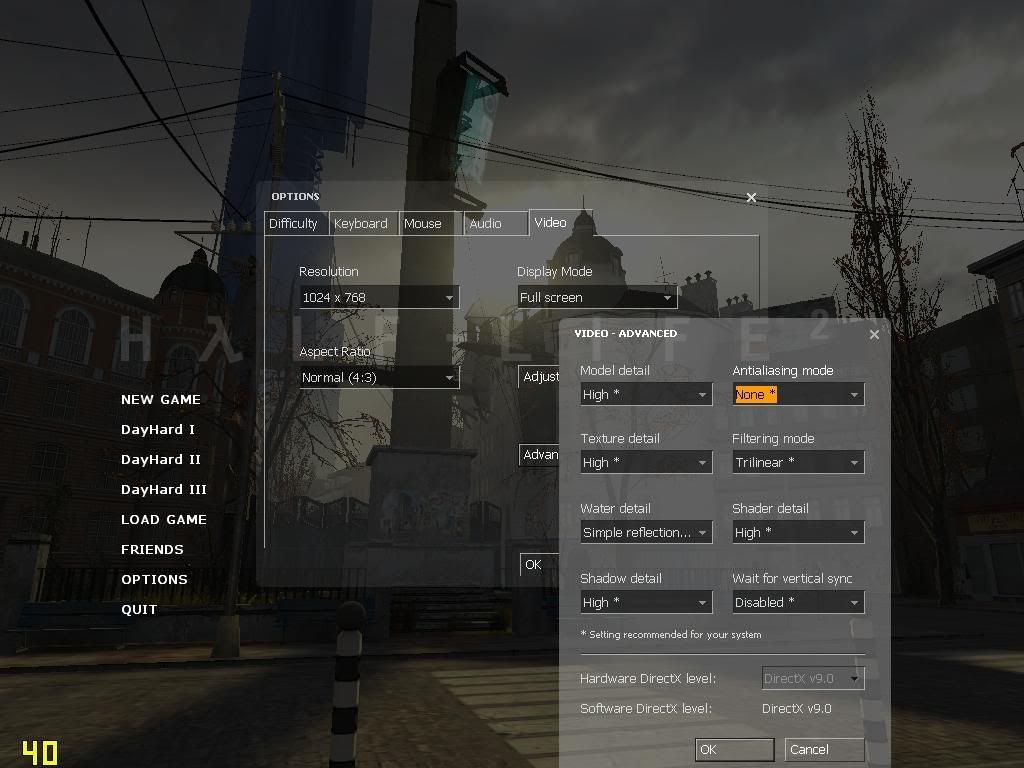Click OK in Video Advanced dialog
Viewport: 1024px width, 768px height.
735,750
